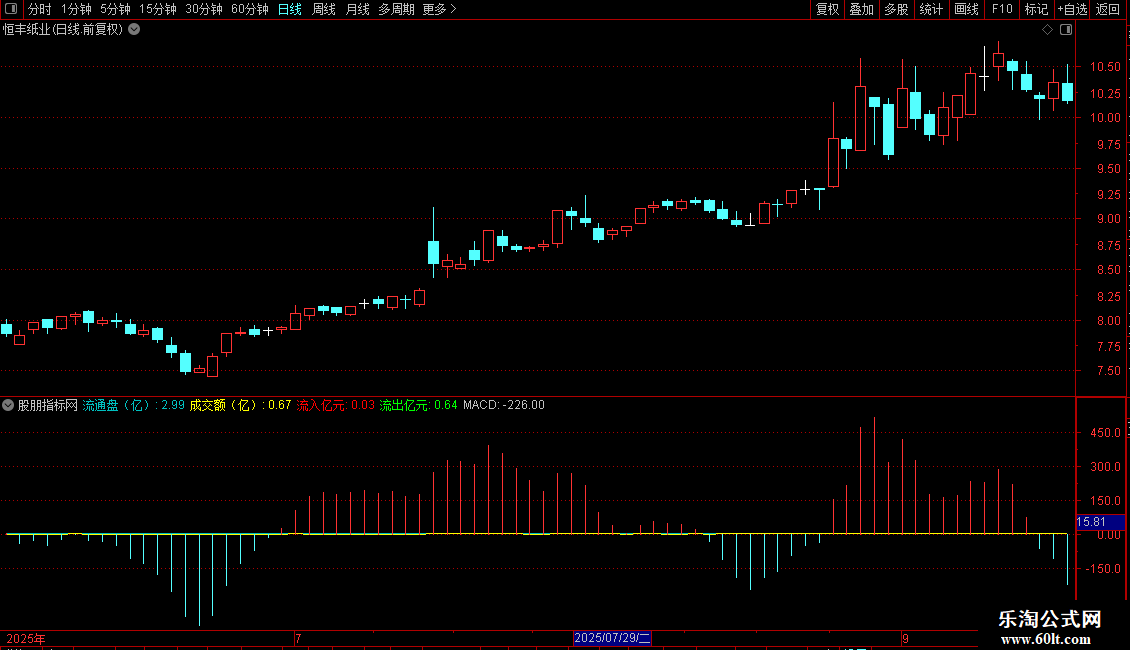Click the 标记 mark button
Viewport: 1130px width, 650px height.
(1036, 9)
